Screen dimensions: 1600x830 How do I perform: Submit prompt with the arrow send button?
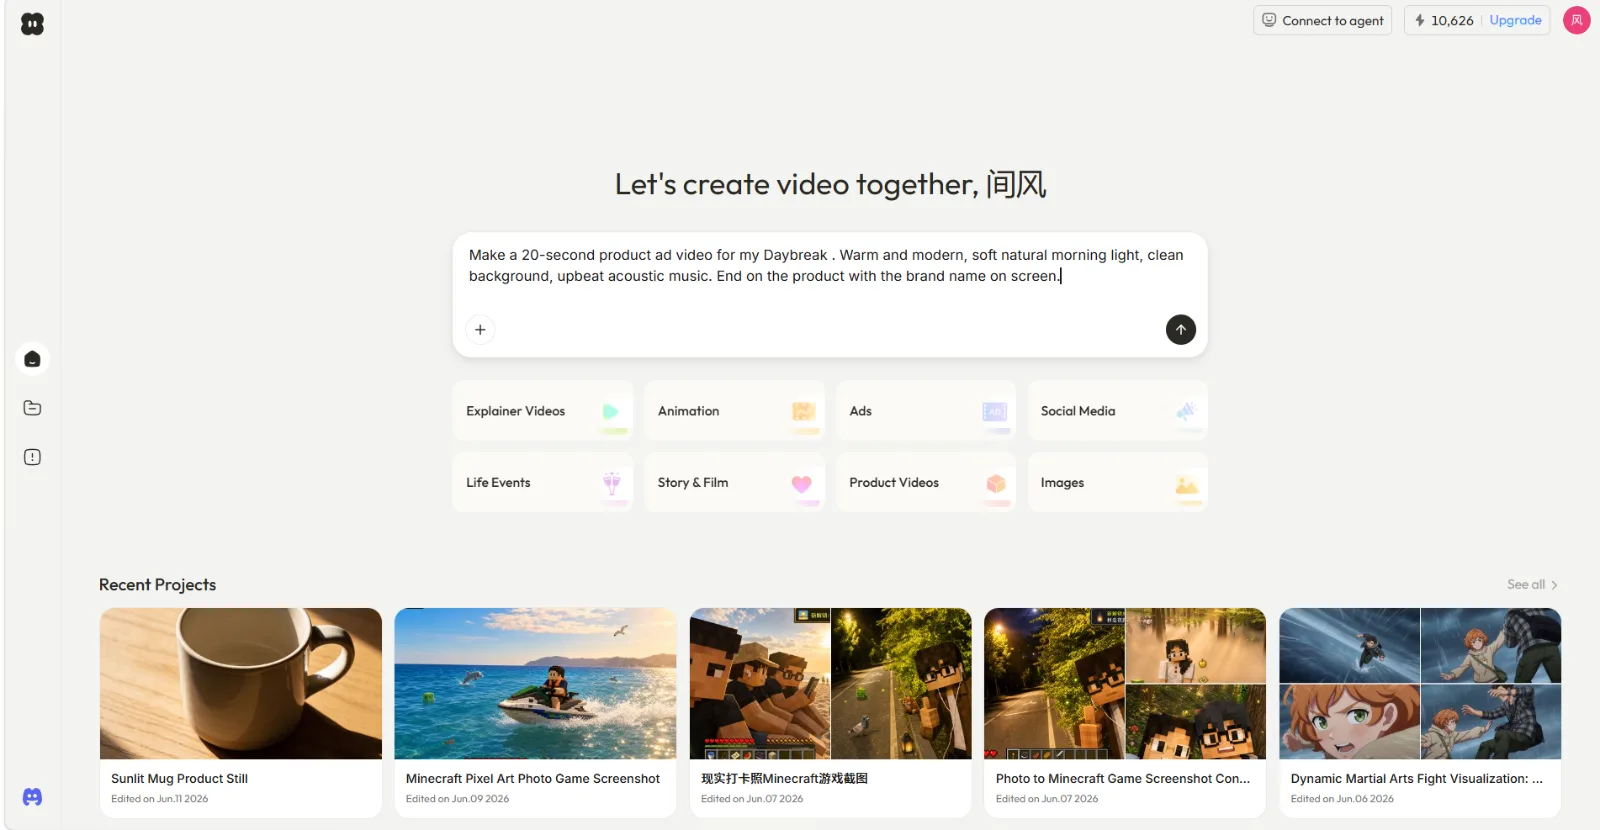pos(1181,330)
